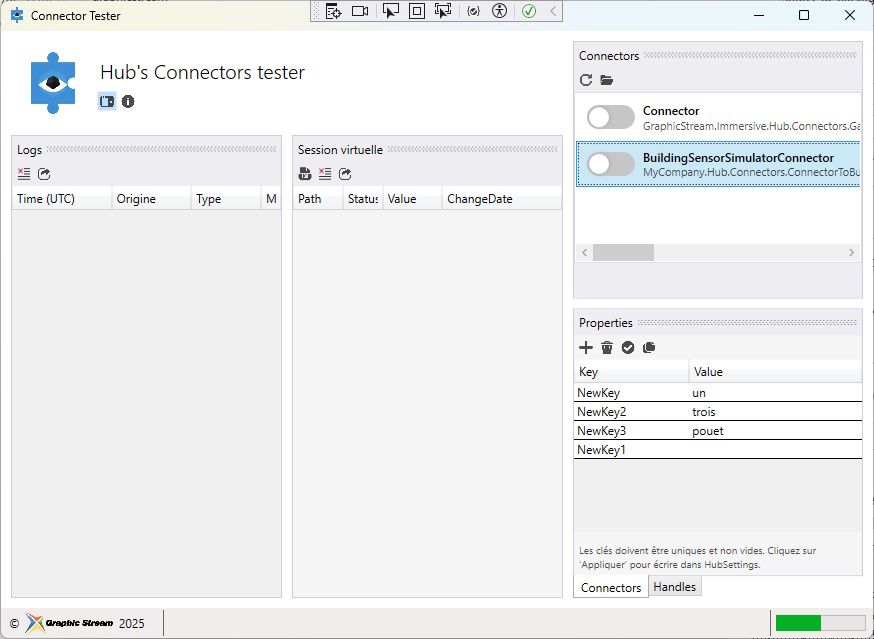Select the NewKey1 property cell
Screen dimensions: 874x639
pos(631,449)
